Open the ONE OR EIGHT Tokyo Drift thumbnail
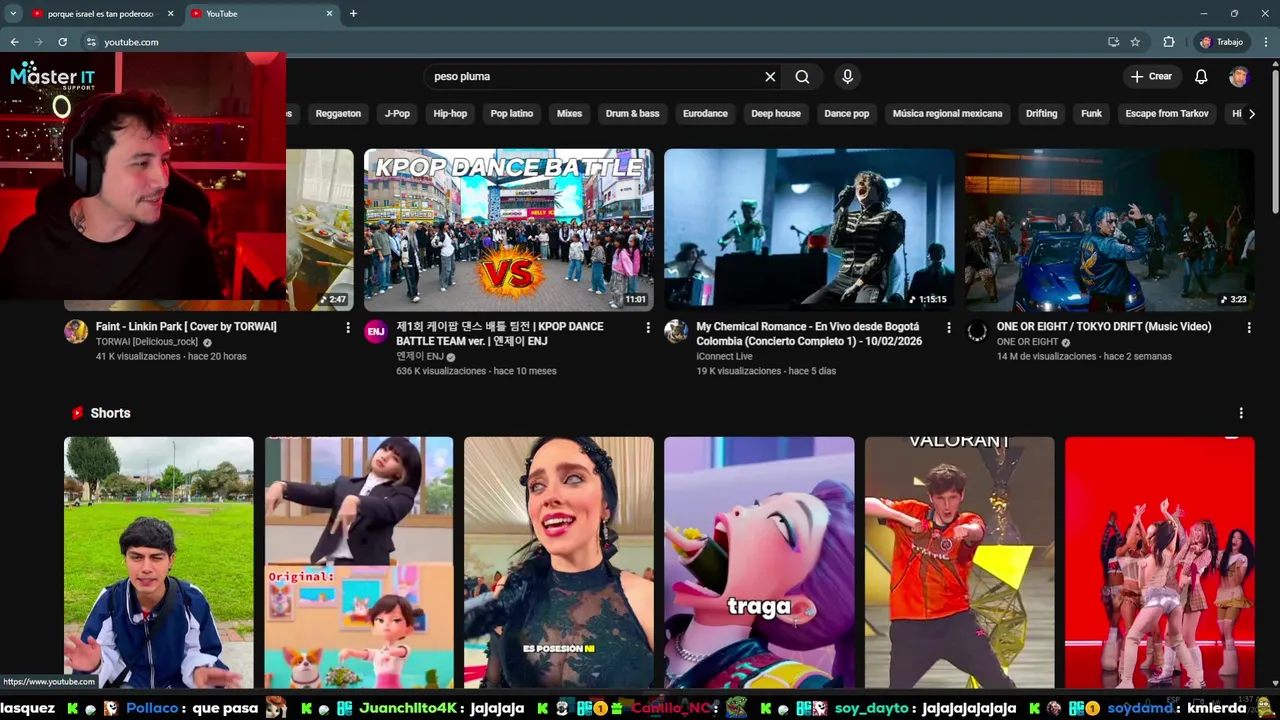The image size is (1280, 720). [1109, 230]
